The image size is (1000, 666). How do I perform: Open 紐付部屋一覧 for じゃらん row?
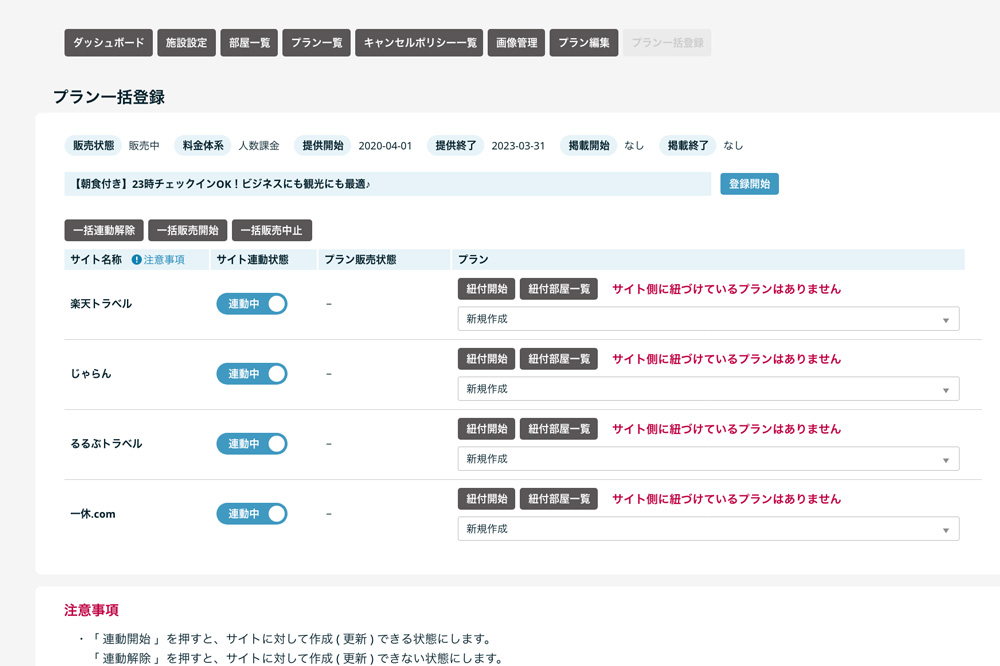558,359
